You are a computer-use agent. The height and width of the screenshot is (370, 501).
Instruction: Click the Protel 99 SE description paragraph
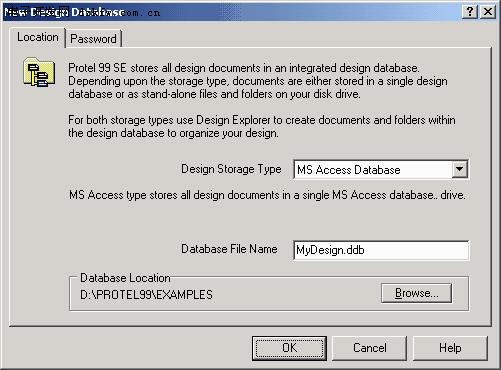[258, 81]
